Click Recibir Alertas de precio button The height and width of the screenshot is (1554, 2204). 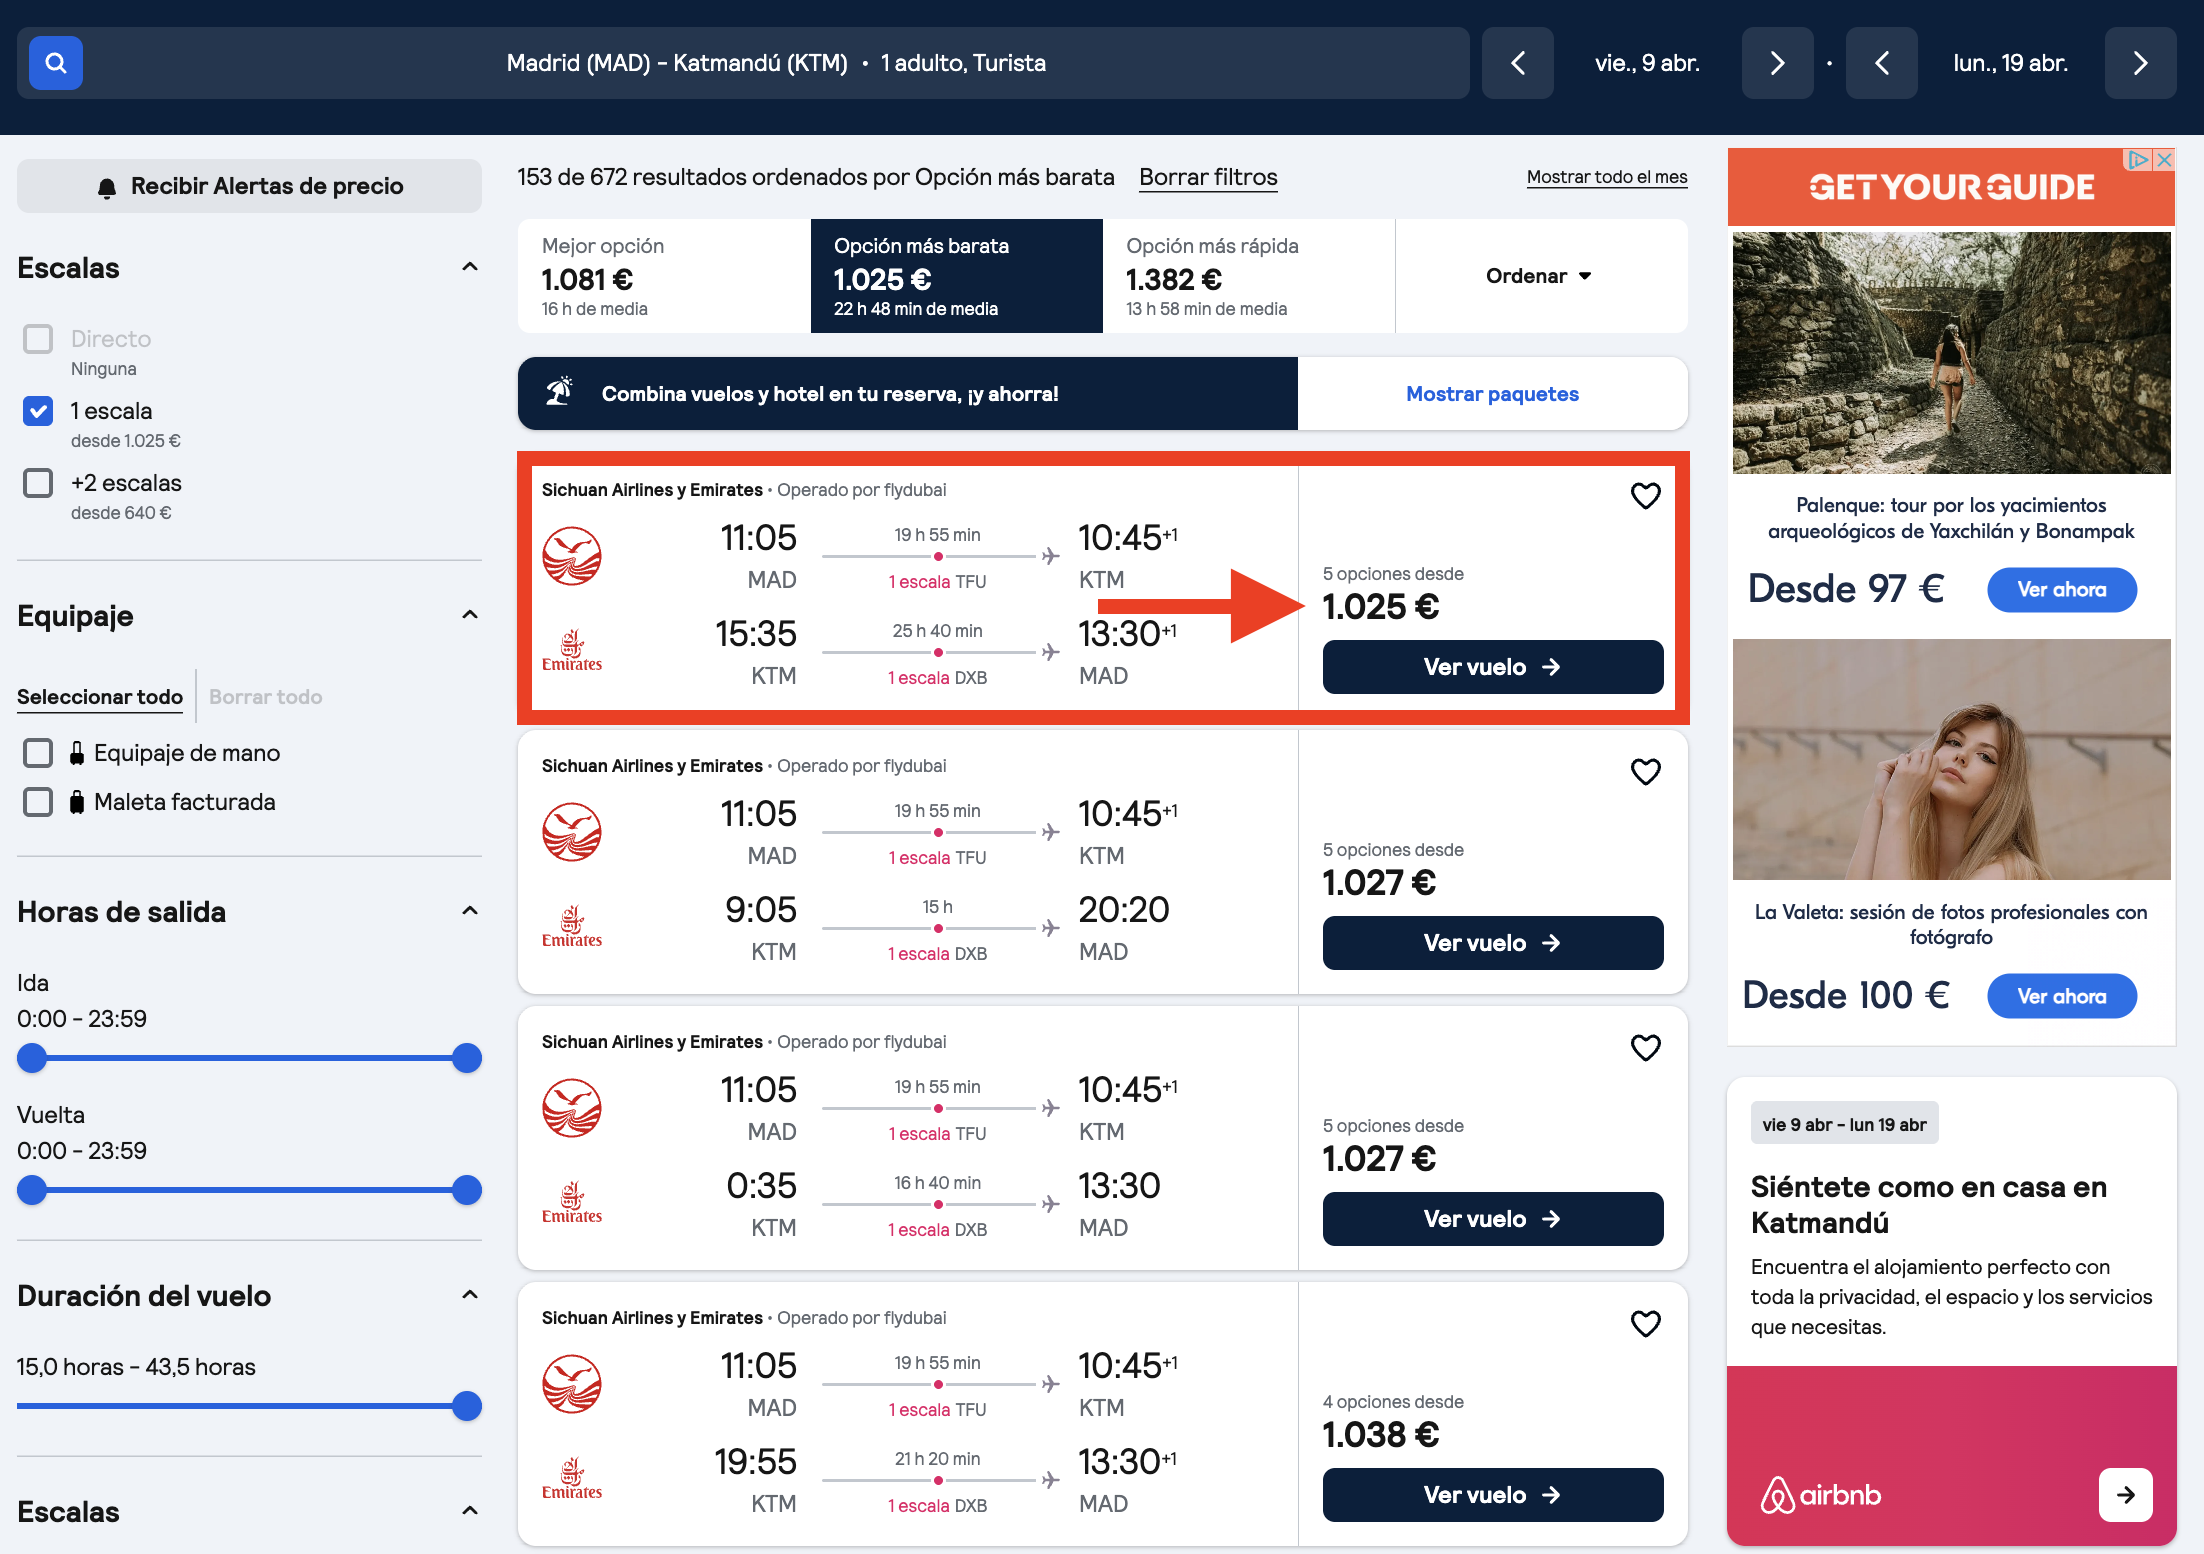point(249,186)
